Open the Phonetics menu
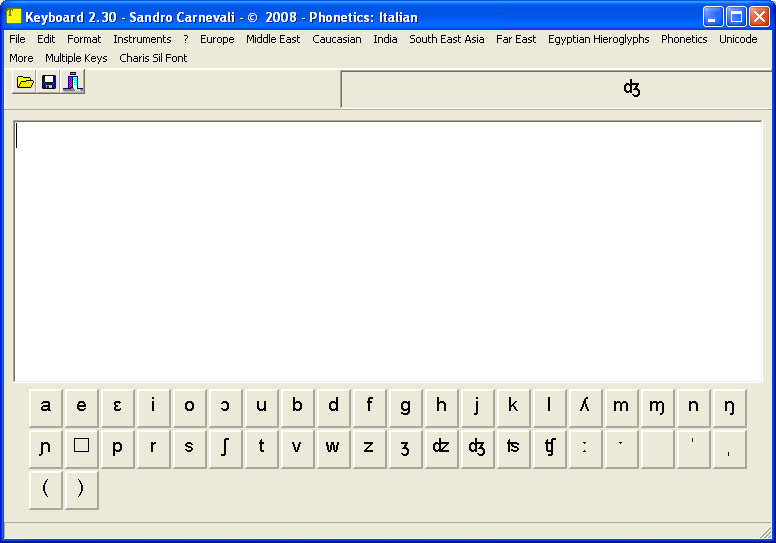This screenshot has width=776, height=543. click(x=684, y=39)
